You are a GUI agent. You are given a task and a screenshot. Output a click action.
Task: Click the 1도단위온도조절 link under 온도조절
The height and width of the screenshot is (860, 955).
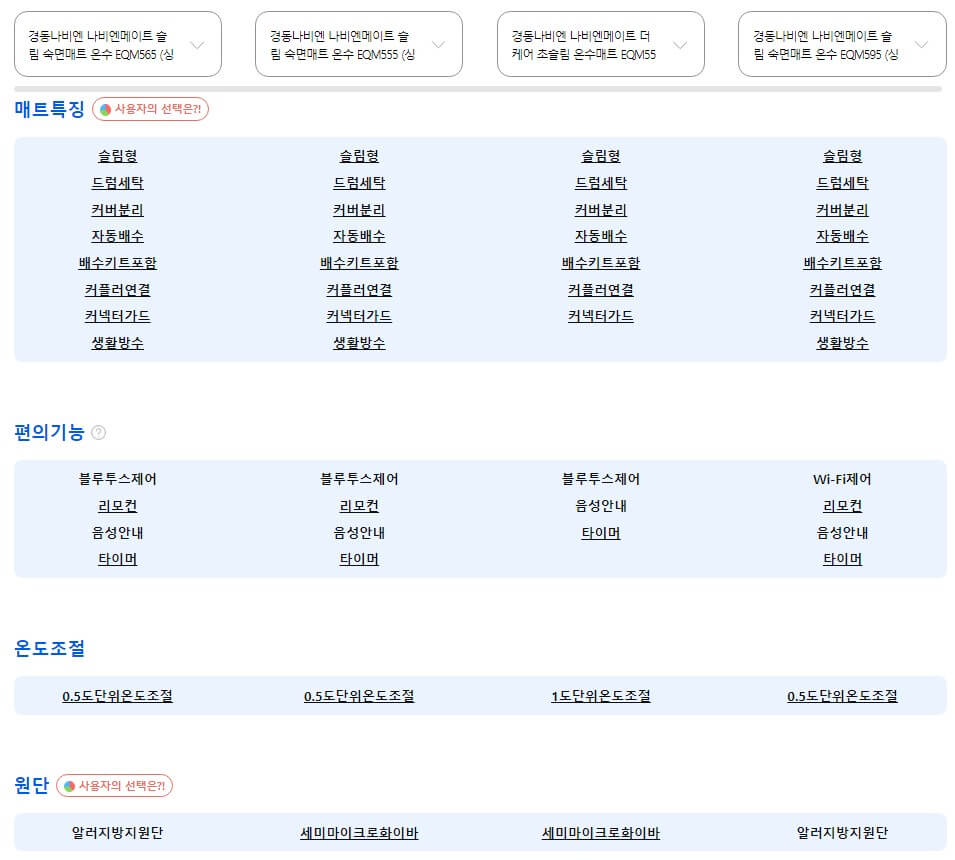click(599, 697)
